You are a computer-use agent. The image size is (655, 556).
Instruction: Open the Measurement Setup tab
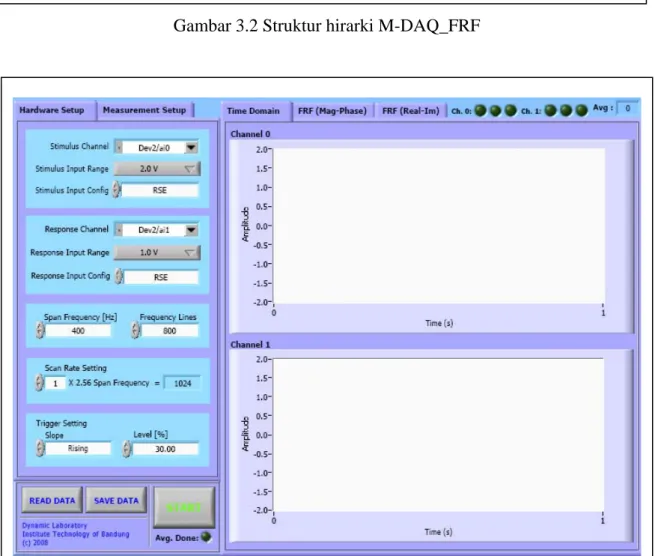tap(145, 111)
